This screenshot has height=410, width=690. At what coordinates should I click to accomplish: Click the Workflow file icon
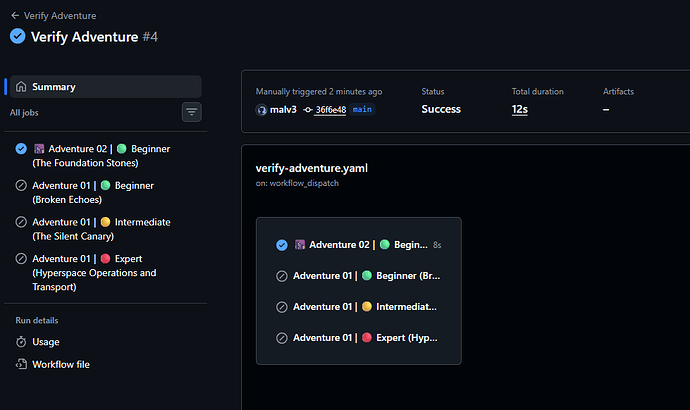click(x=21, y=364)
